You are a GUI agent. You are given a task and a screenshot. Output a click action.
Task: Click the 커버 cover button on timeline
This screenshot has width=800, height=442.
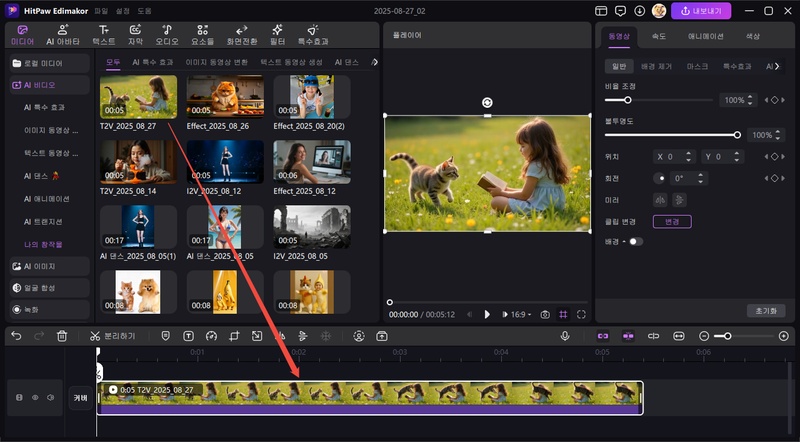tap(81, 398)
